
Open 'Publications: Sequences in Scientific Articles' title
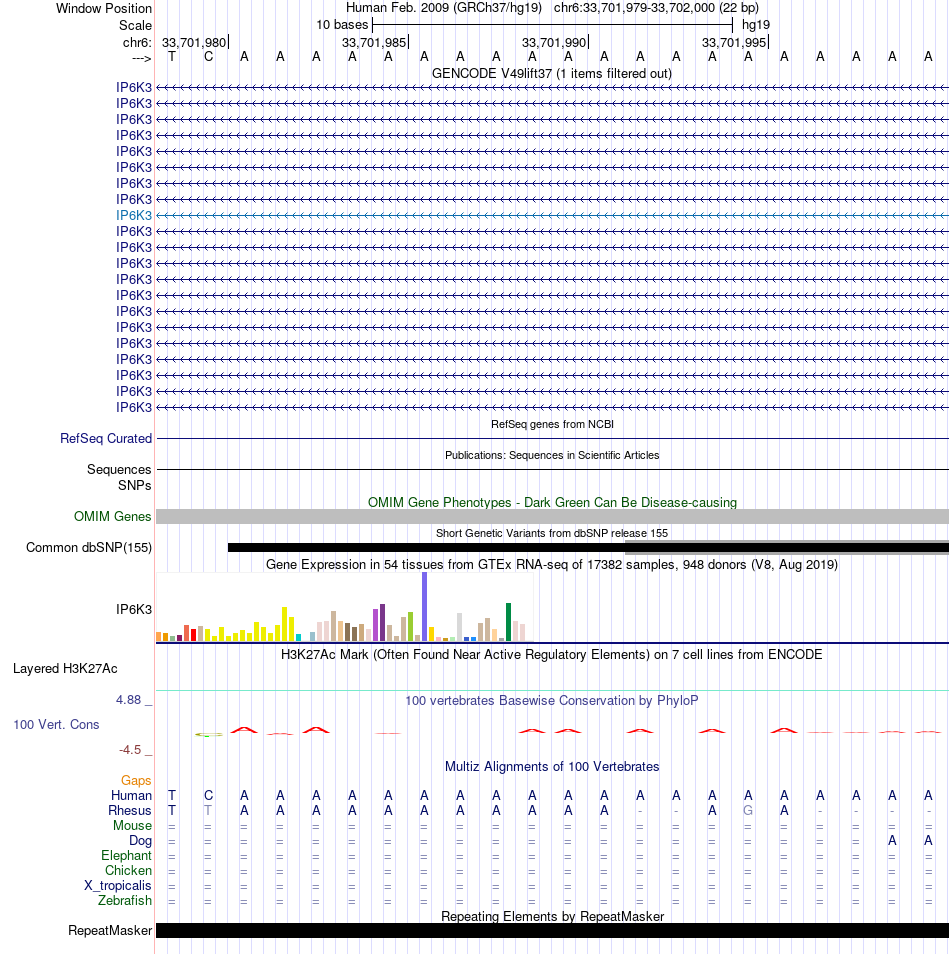pos(552,455)
